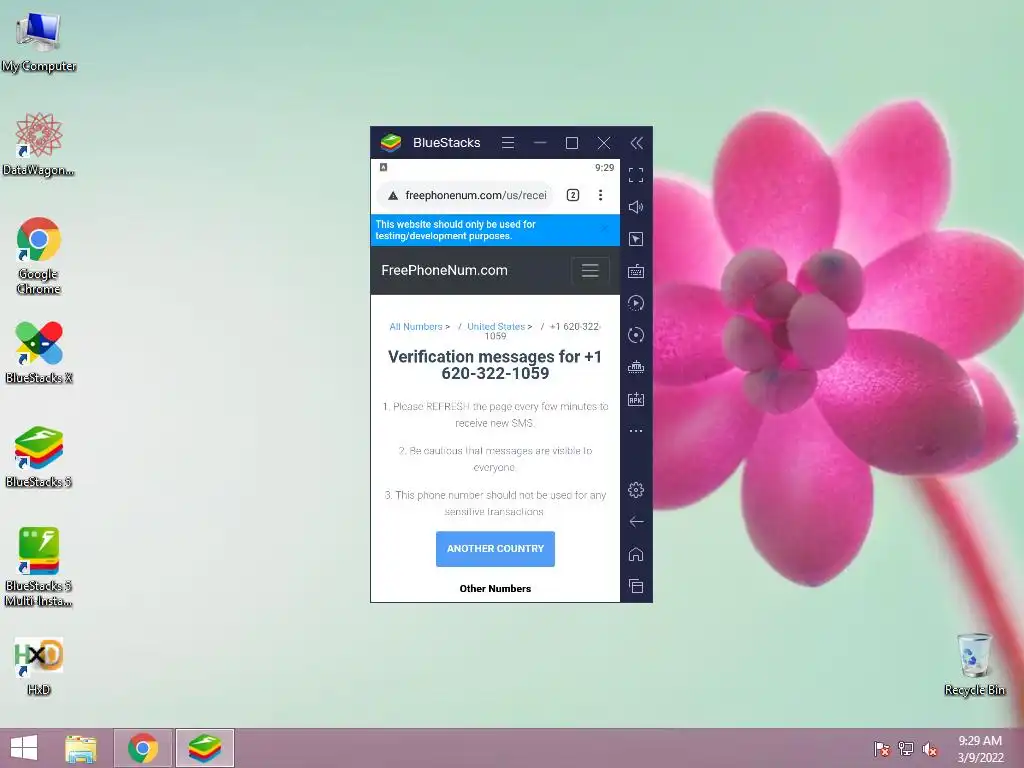Screen dimensions: 1024x768
Task: Click the blue testing/development notice banner
Action: pos(495,230)
